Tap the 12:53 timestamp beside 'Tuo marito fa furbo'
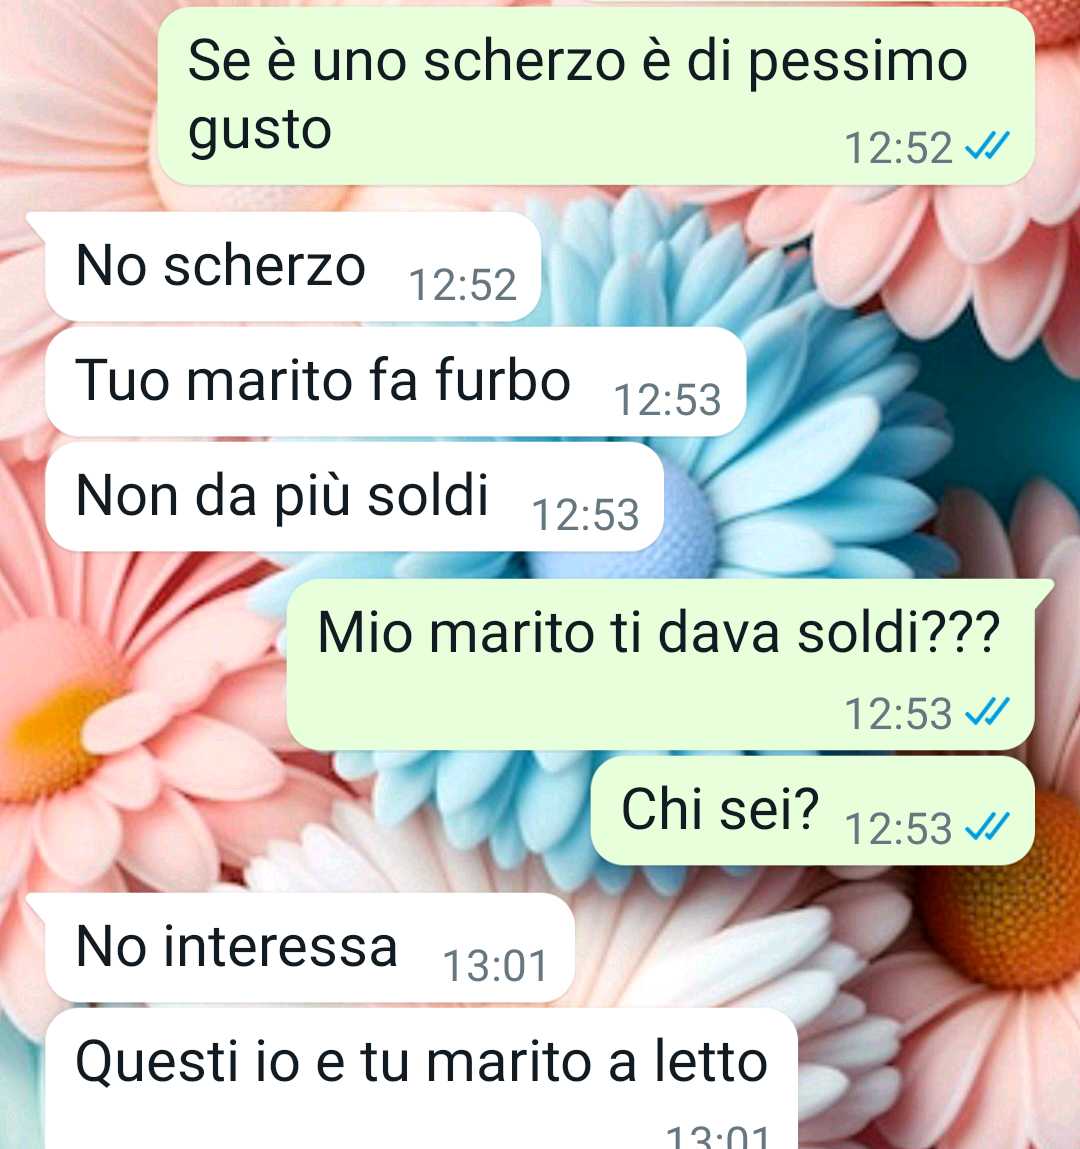 pyautogui.click(x=667, y=399)
